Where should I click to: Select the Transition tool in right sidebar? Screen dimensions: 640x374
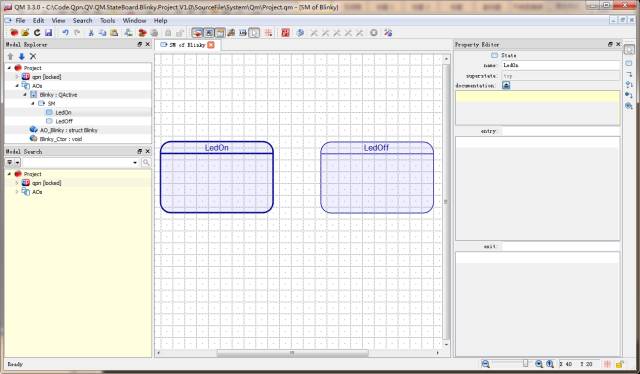click(629, 74)
